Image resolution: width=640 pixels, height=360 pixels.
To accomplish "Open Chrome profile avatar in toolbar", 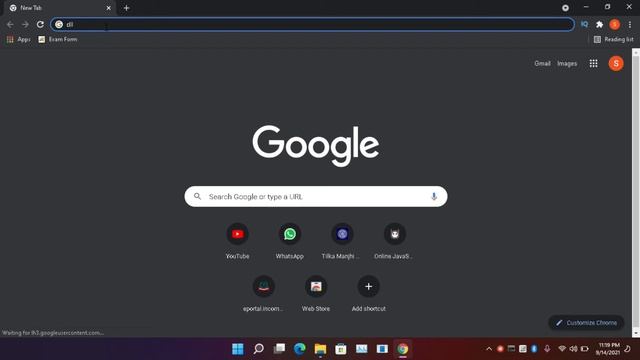I will tap(615, 24).
